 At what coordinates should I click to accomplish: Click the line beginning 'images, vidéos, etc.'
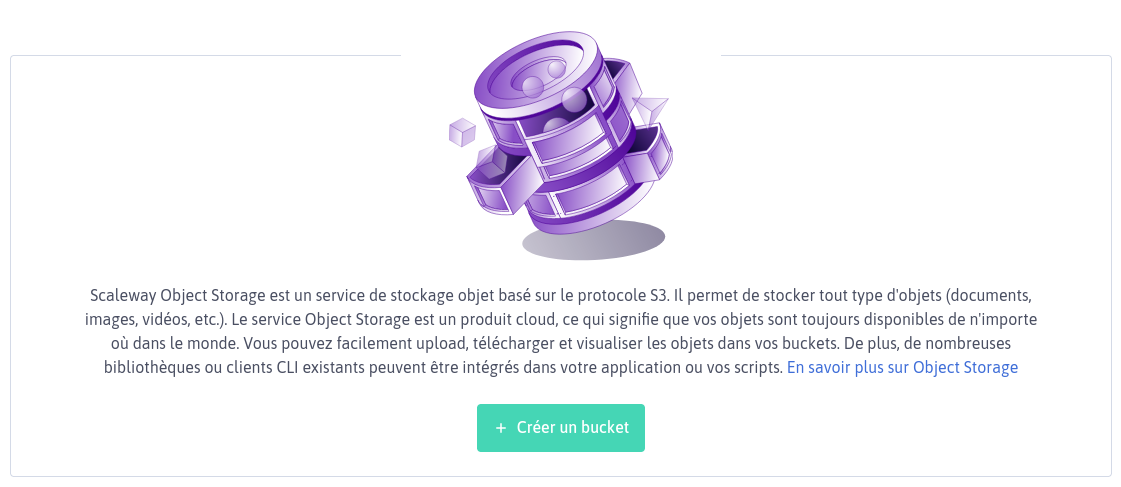(560, 319)
